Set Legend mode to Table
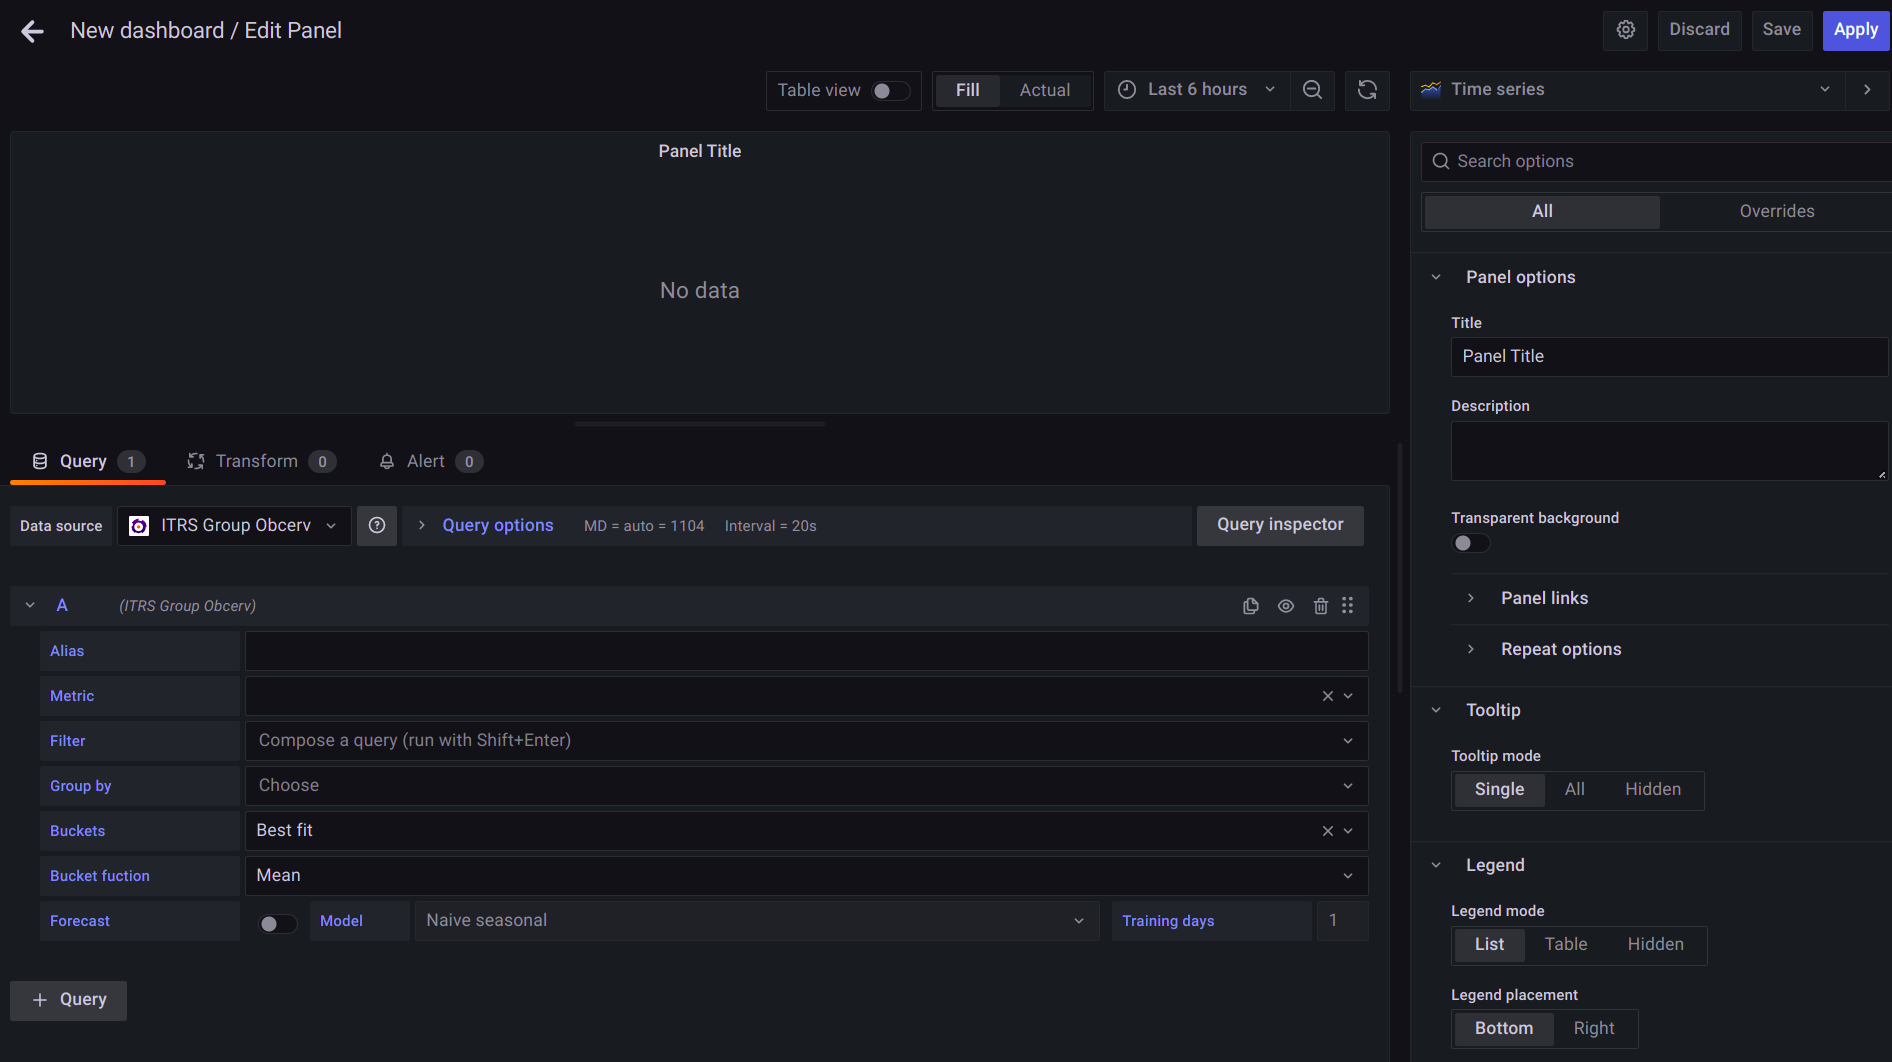The image size is (1892, 1062). point(1566,945)
